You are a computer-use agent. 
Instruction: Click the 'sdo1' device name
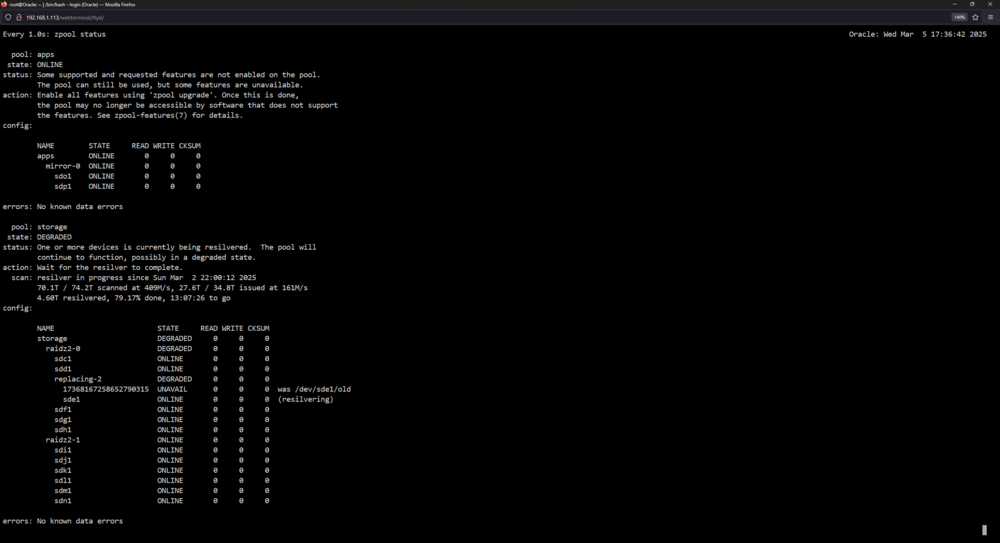click(62, 176)
